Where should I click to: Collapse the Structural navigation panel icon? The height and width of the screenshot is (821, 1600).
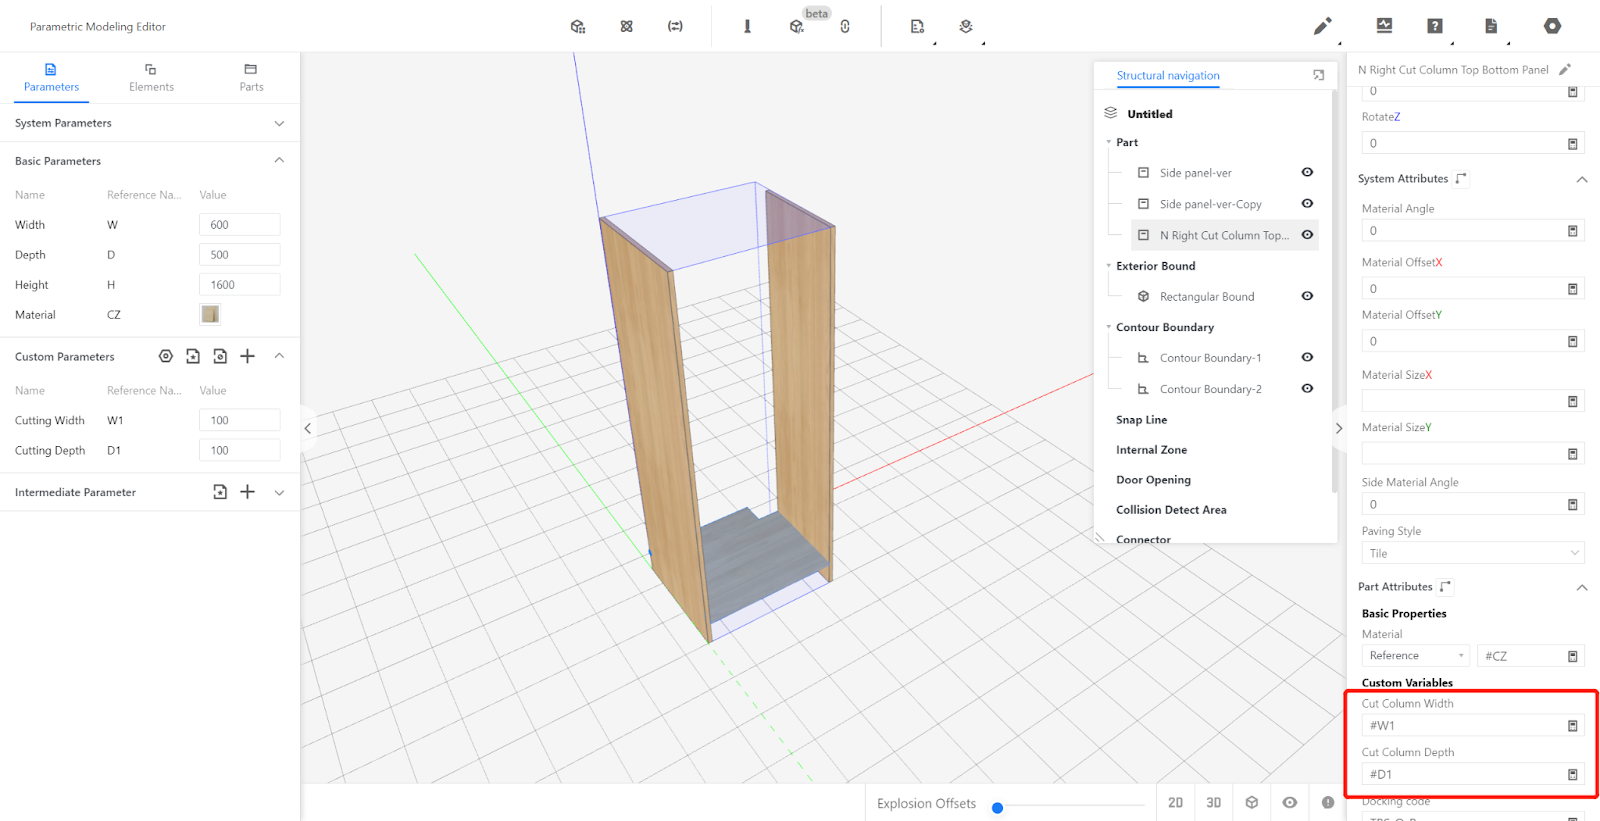tap(1318, 75)
